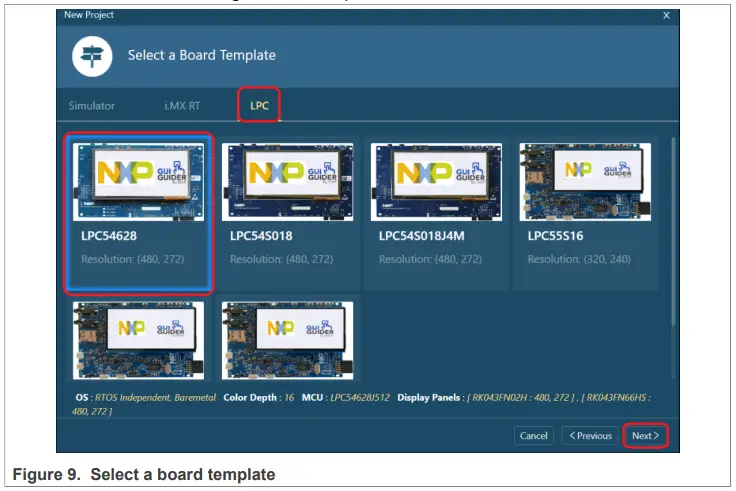Proceed with the Next button

coord(645,436)
